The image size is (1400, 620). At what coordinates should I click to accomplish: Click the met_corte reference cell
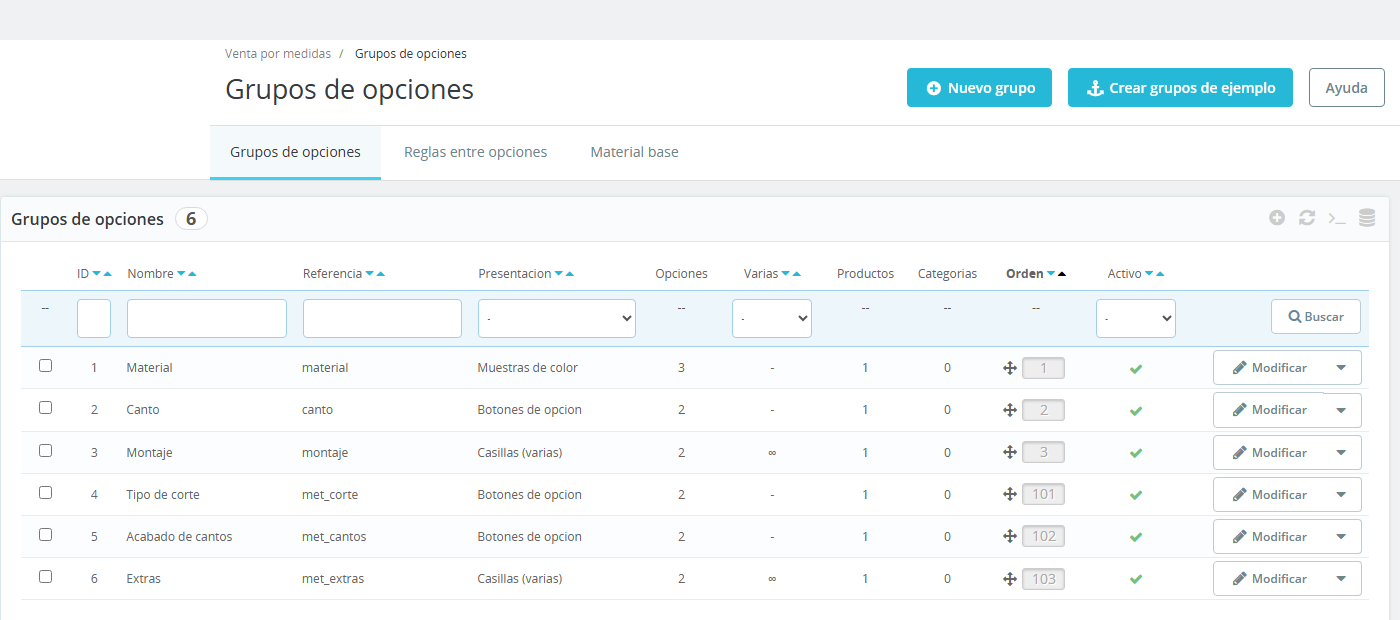tap(330, 495)
